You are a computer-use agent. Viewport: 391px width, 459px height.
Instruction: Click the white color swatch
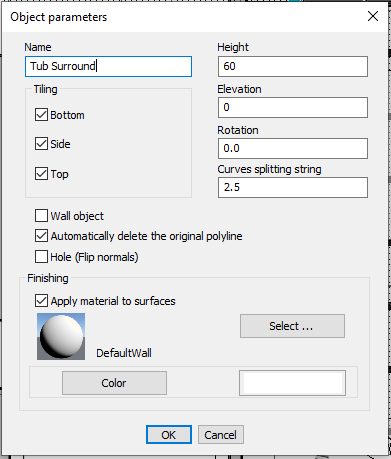[x=292, y=383]
